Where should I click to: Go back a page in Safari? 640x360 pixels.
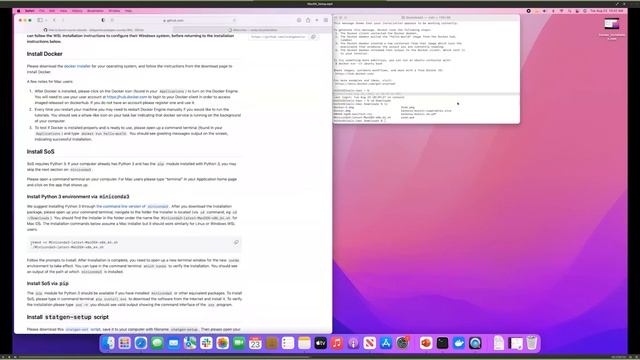click(54, 20)
